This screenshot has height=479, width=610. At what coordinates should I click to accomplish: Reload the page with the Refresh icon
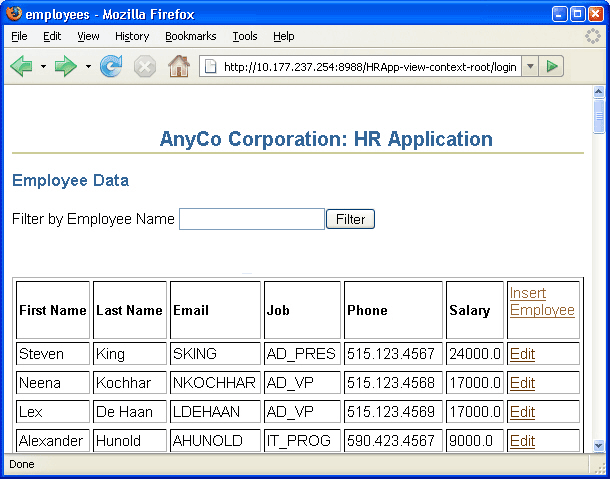(x=111, y=67)
